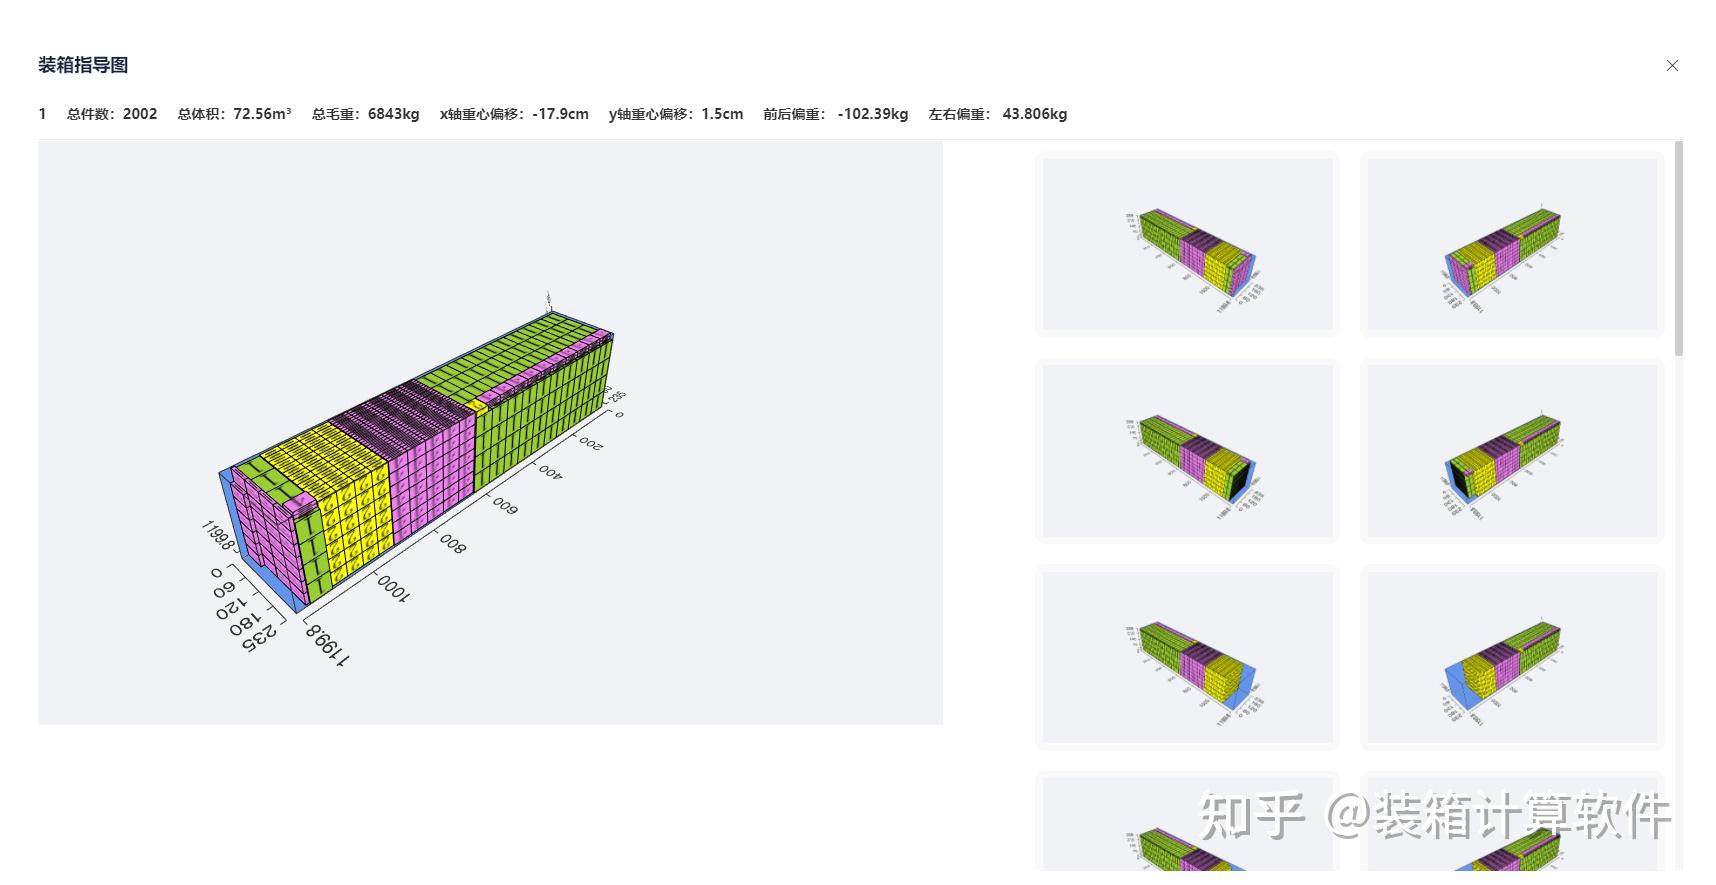Click the 400 axis label on 3D view
The image size is (1716, 885).
551,471
